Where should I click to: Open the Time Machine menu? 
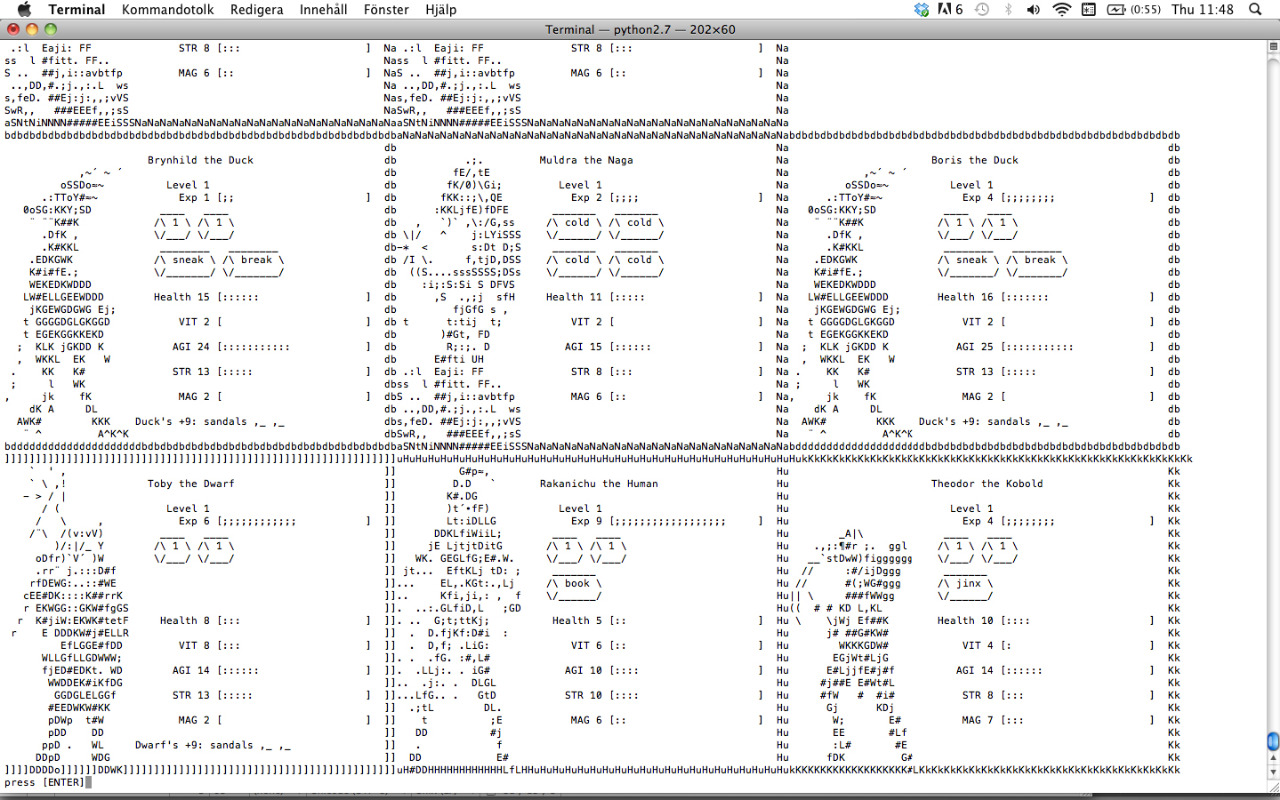[981, 10]
